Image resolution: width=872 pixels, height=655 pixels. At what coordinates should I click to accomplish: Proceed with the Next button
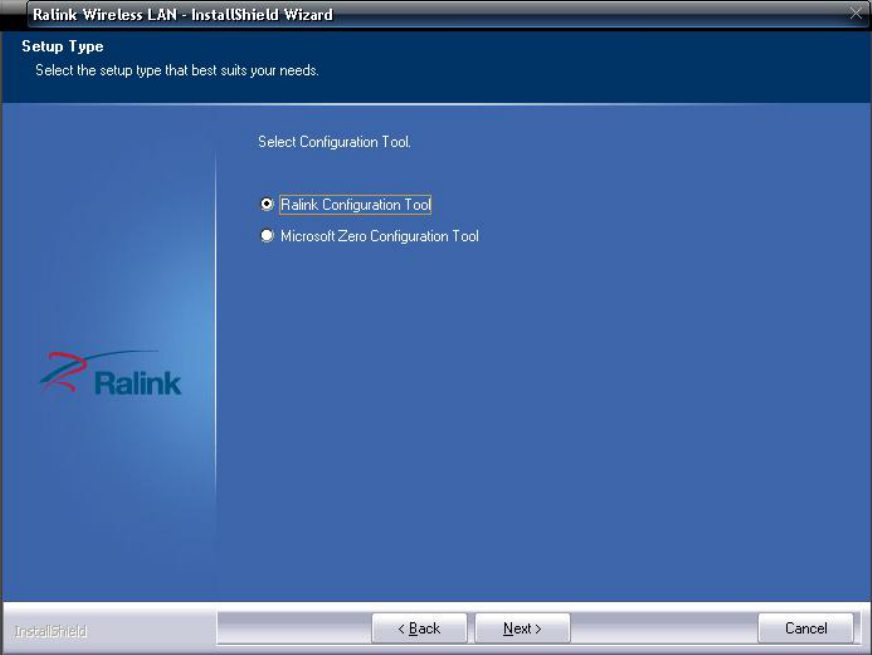[x=522, y=628]
